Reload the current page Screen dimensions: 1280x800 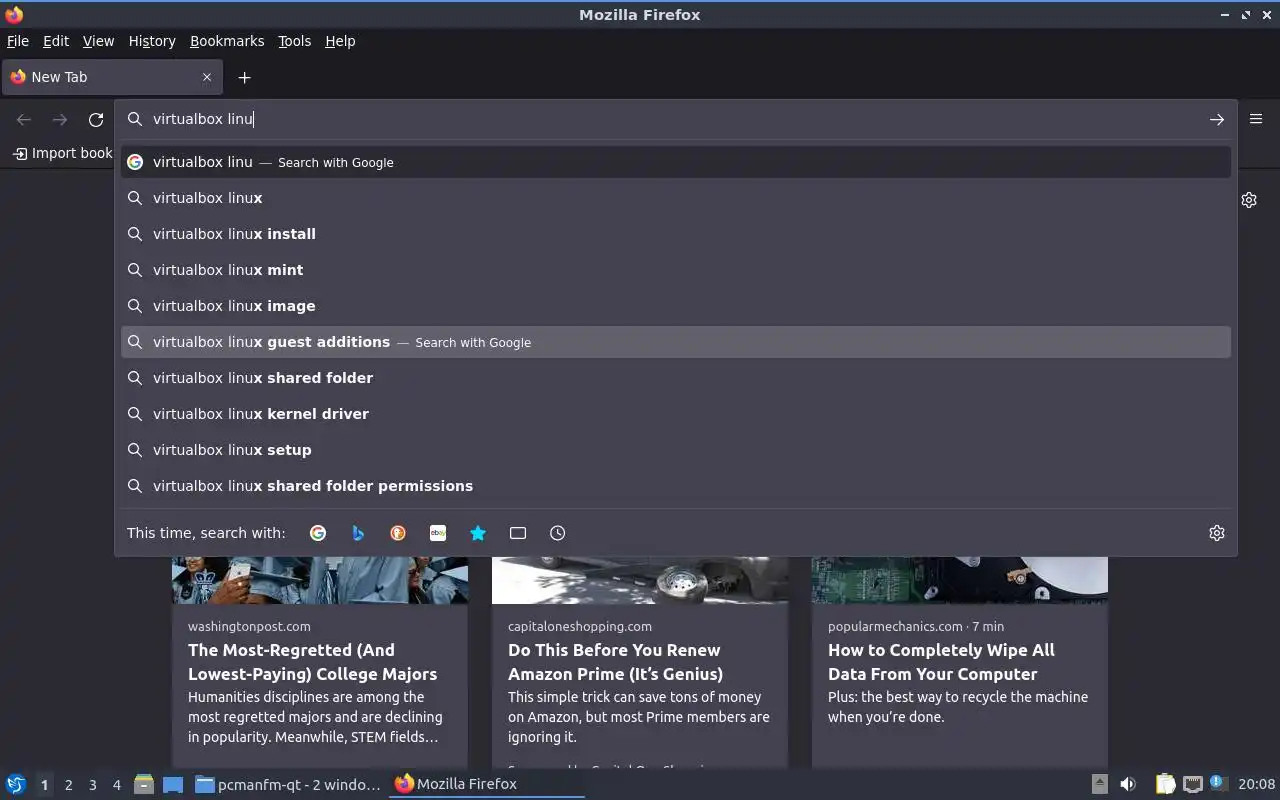tap(96, 119)
